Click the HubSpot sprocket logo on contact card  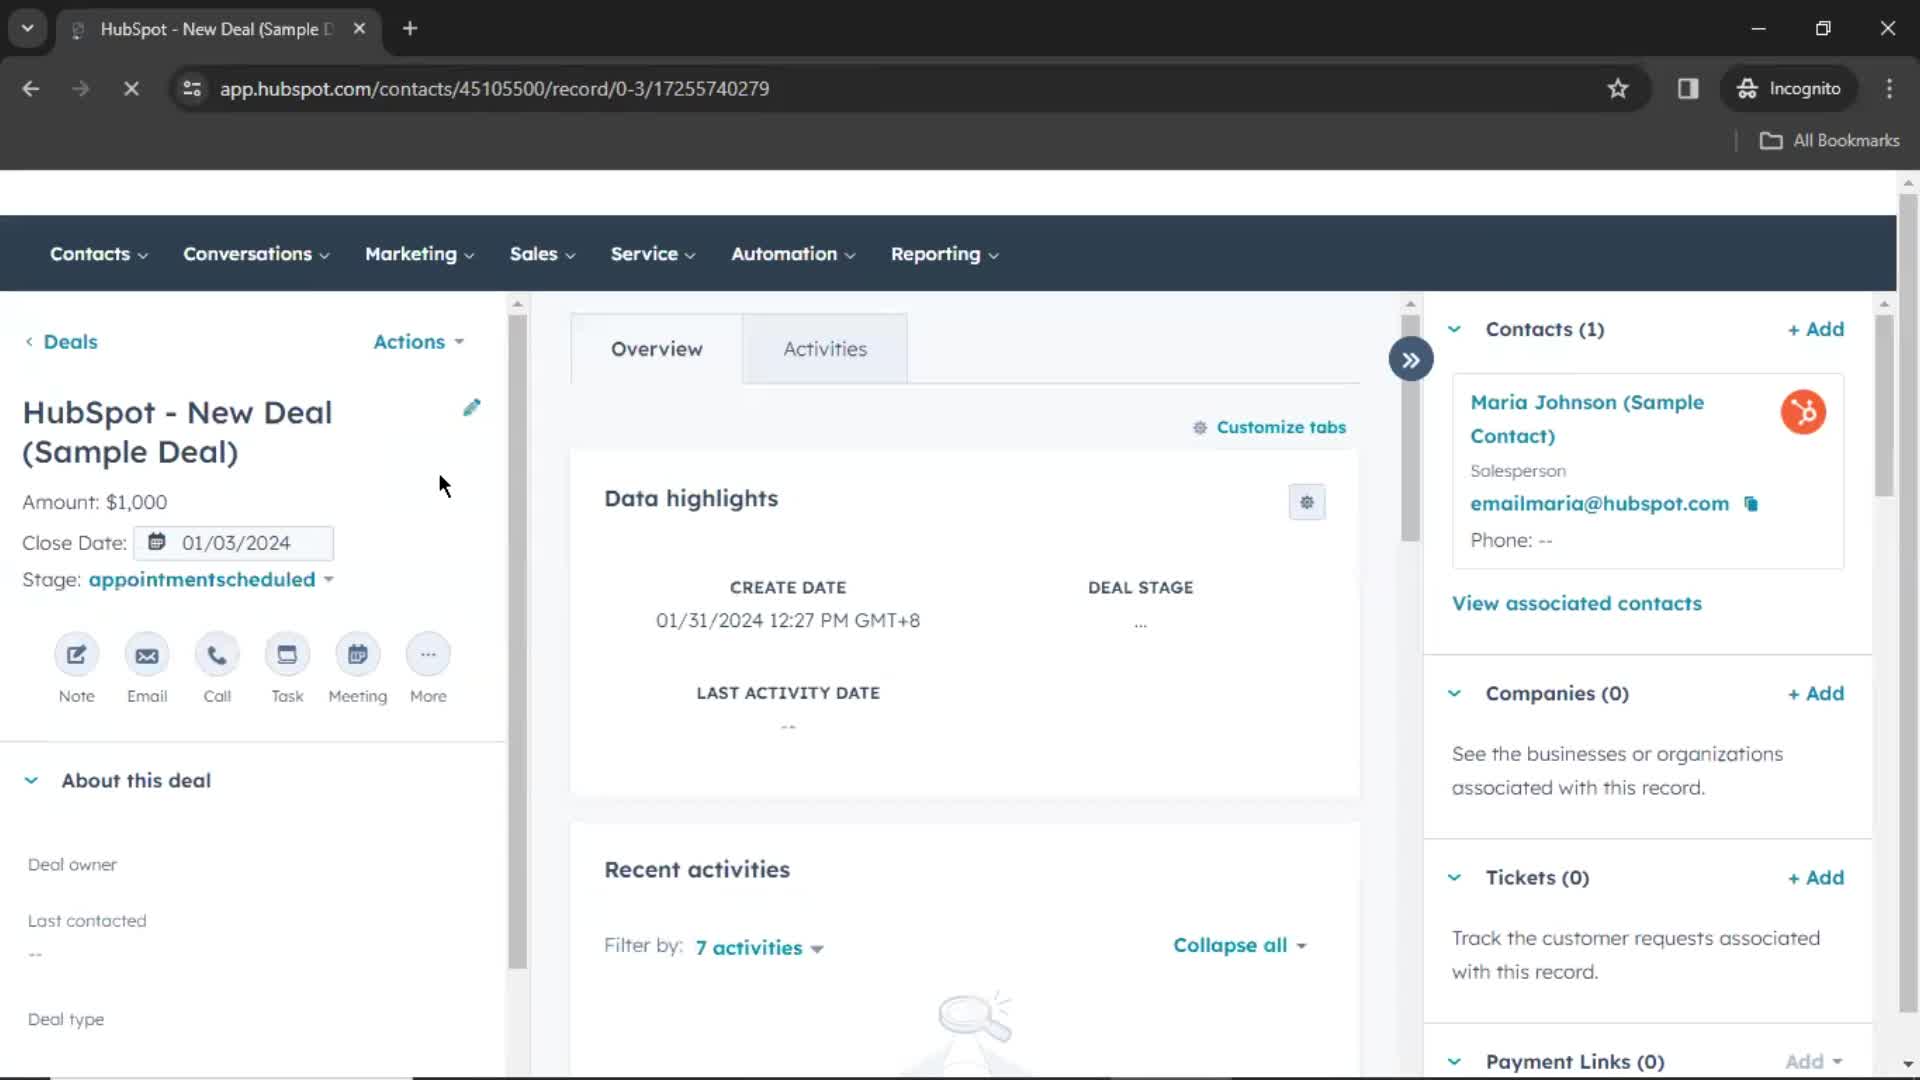coord(1803,412)
